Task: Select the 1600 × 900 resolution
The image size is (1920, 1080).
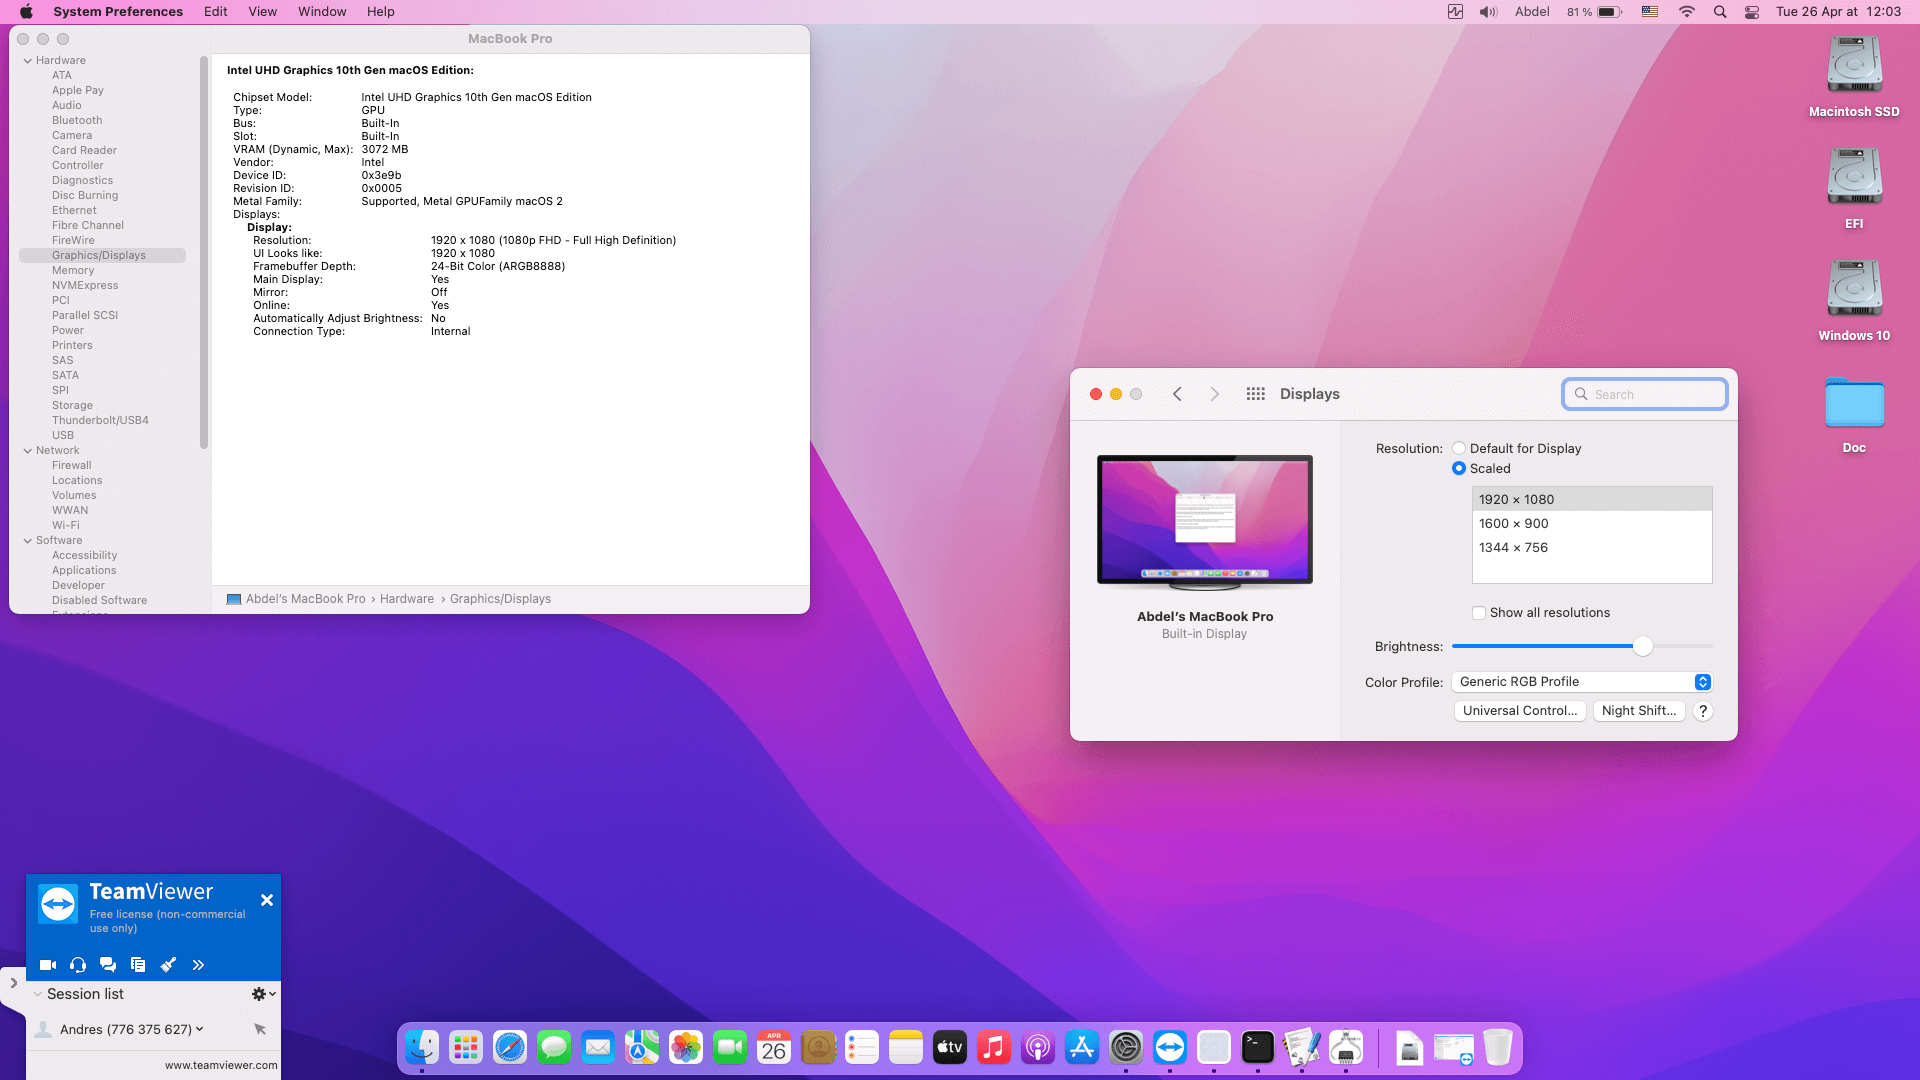Action: coord(1592,524)
